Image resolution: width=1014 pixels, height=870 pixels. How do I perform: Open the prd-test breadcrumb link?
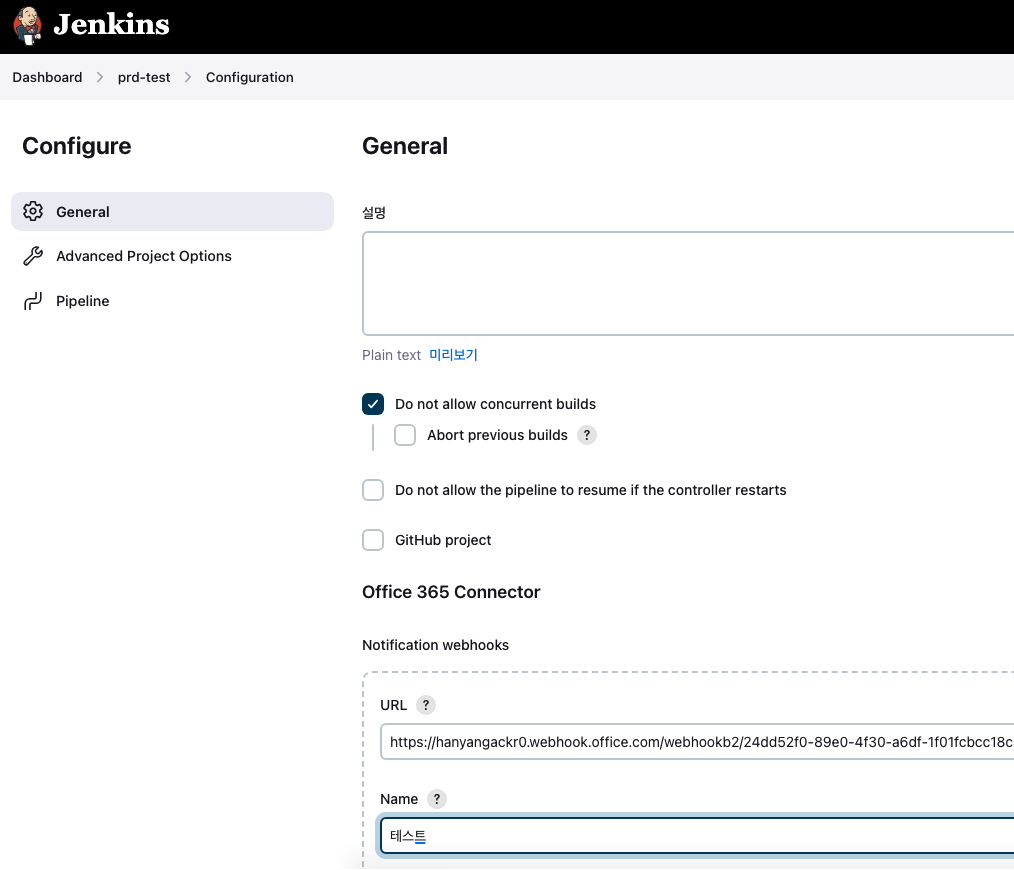pyautogui.click(x=144, y=77)
